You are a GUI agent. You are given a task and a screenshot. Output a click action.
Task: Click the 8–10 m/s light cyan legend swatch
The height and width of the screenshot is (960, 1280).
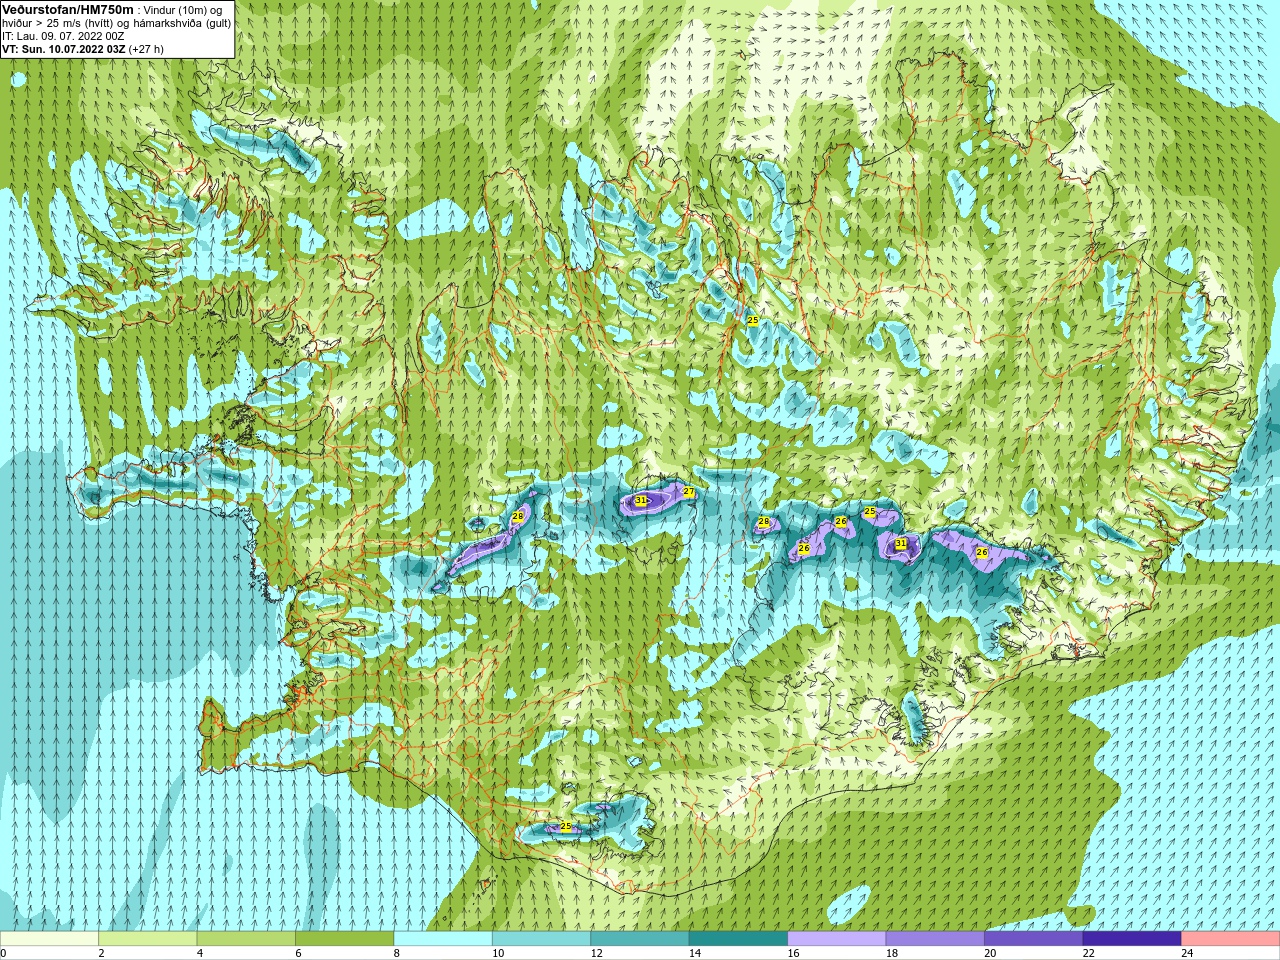coord(443,939)
